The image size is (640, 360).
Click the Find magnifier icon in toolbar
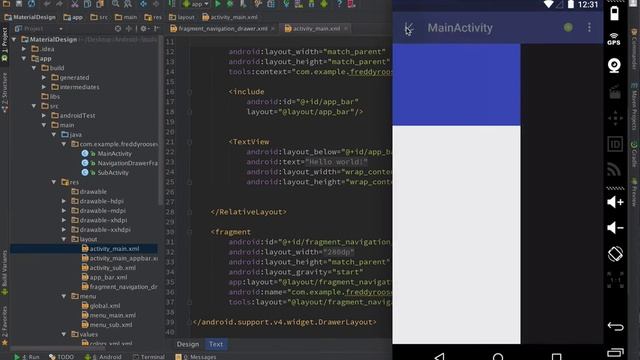[116, 4]
